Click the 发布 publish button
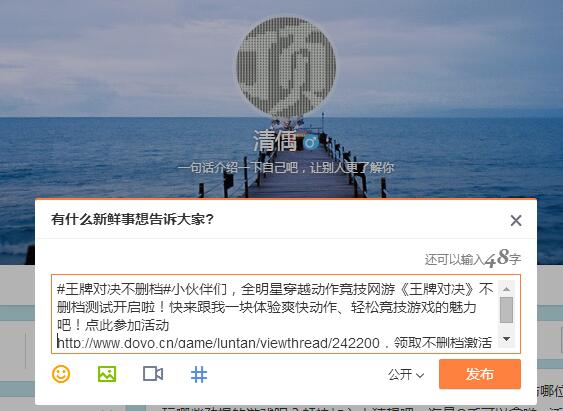Image resolution: width=563 pixels, height=411 pixels. (x=480, y=374)
